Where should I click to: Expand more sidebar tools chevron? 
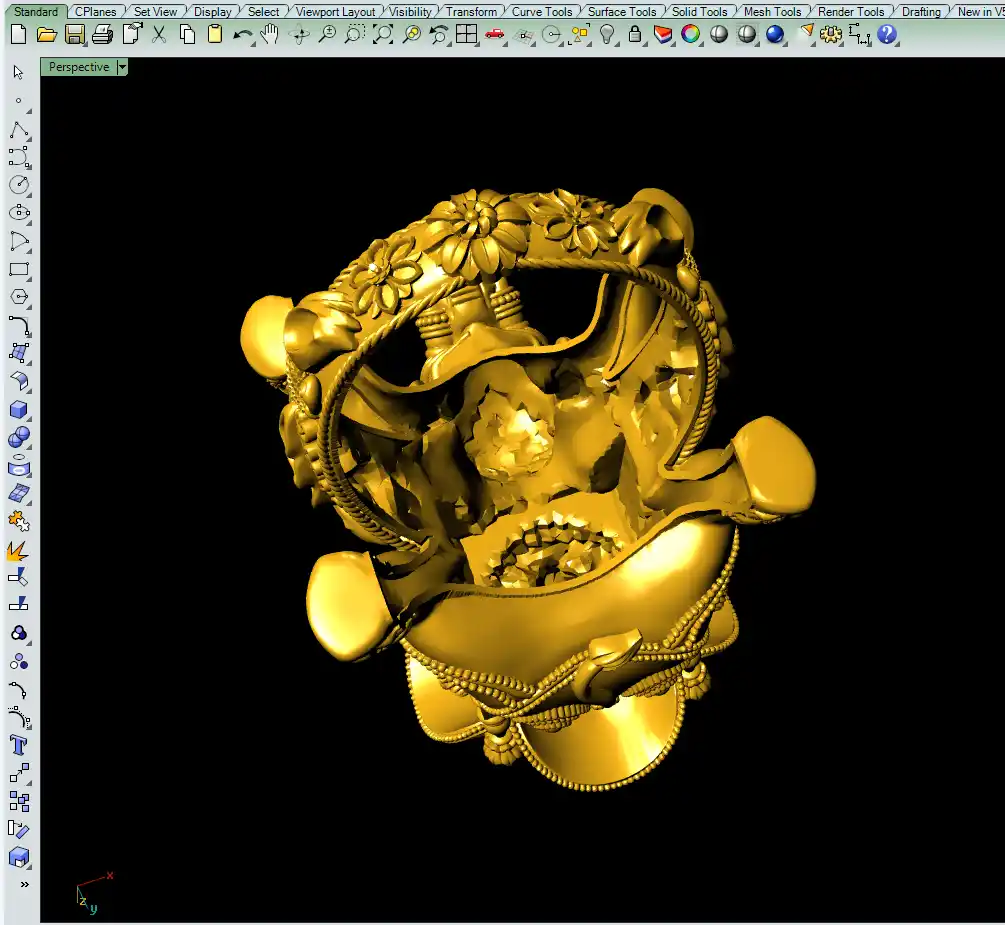24,884
